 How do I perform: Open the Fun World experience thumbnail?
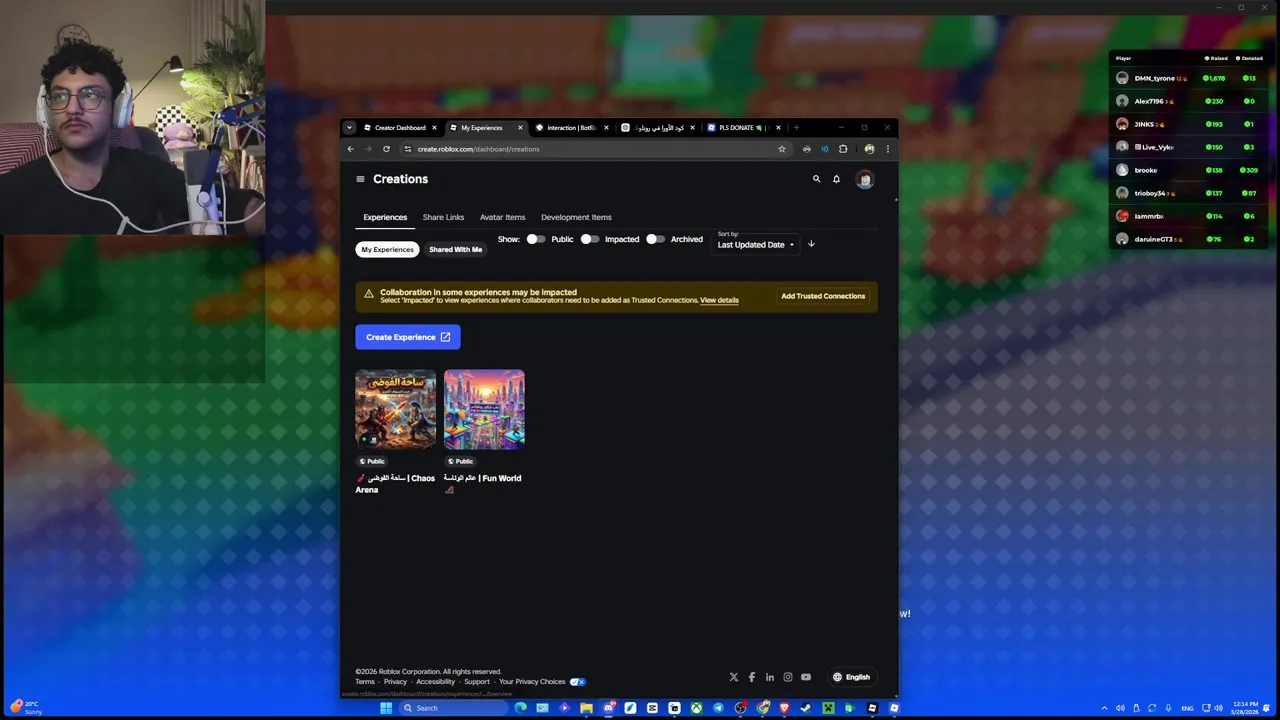point(484,409)
